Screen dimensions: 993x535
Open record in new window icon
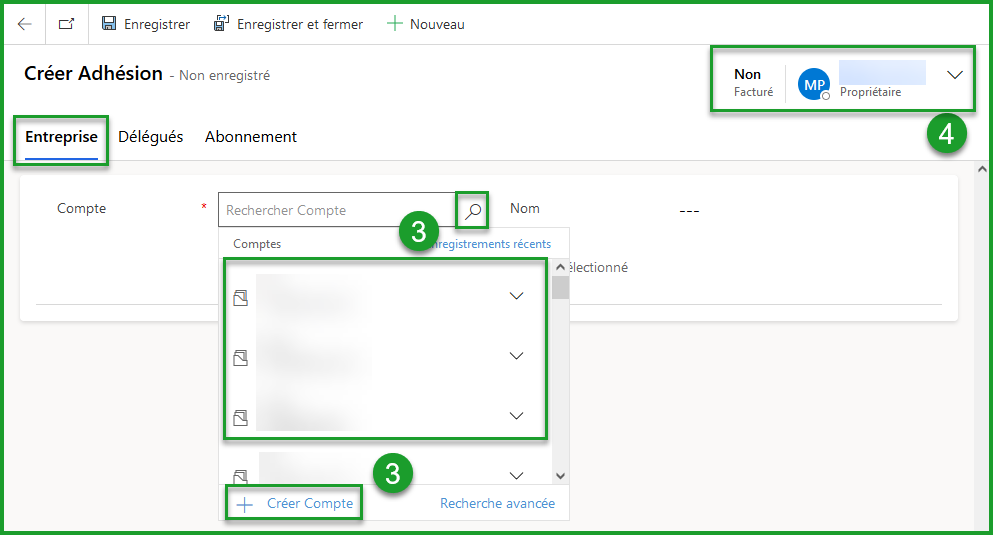click(66, 24)
